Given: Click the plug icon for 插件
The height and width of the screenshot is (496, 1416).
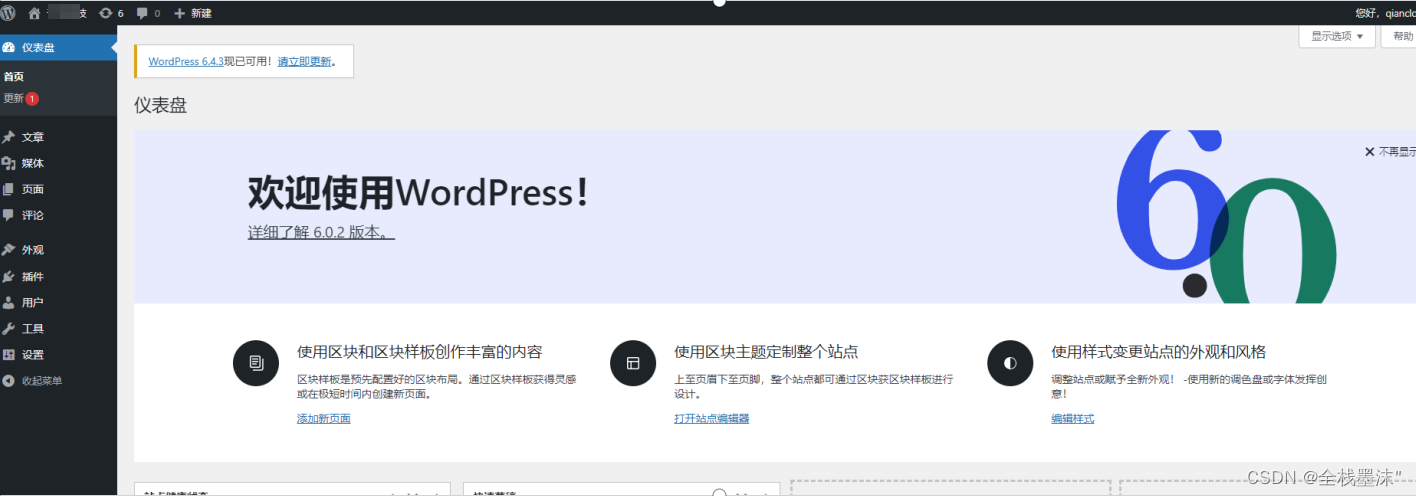Looking at the screenshot, I should (9, 276).
